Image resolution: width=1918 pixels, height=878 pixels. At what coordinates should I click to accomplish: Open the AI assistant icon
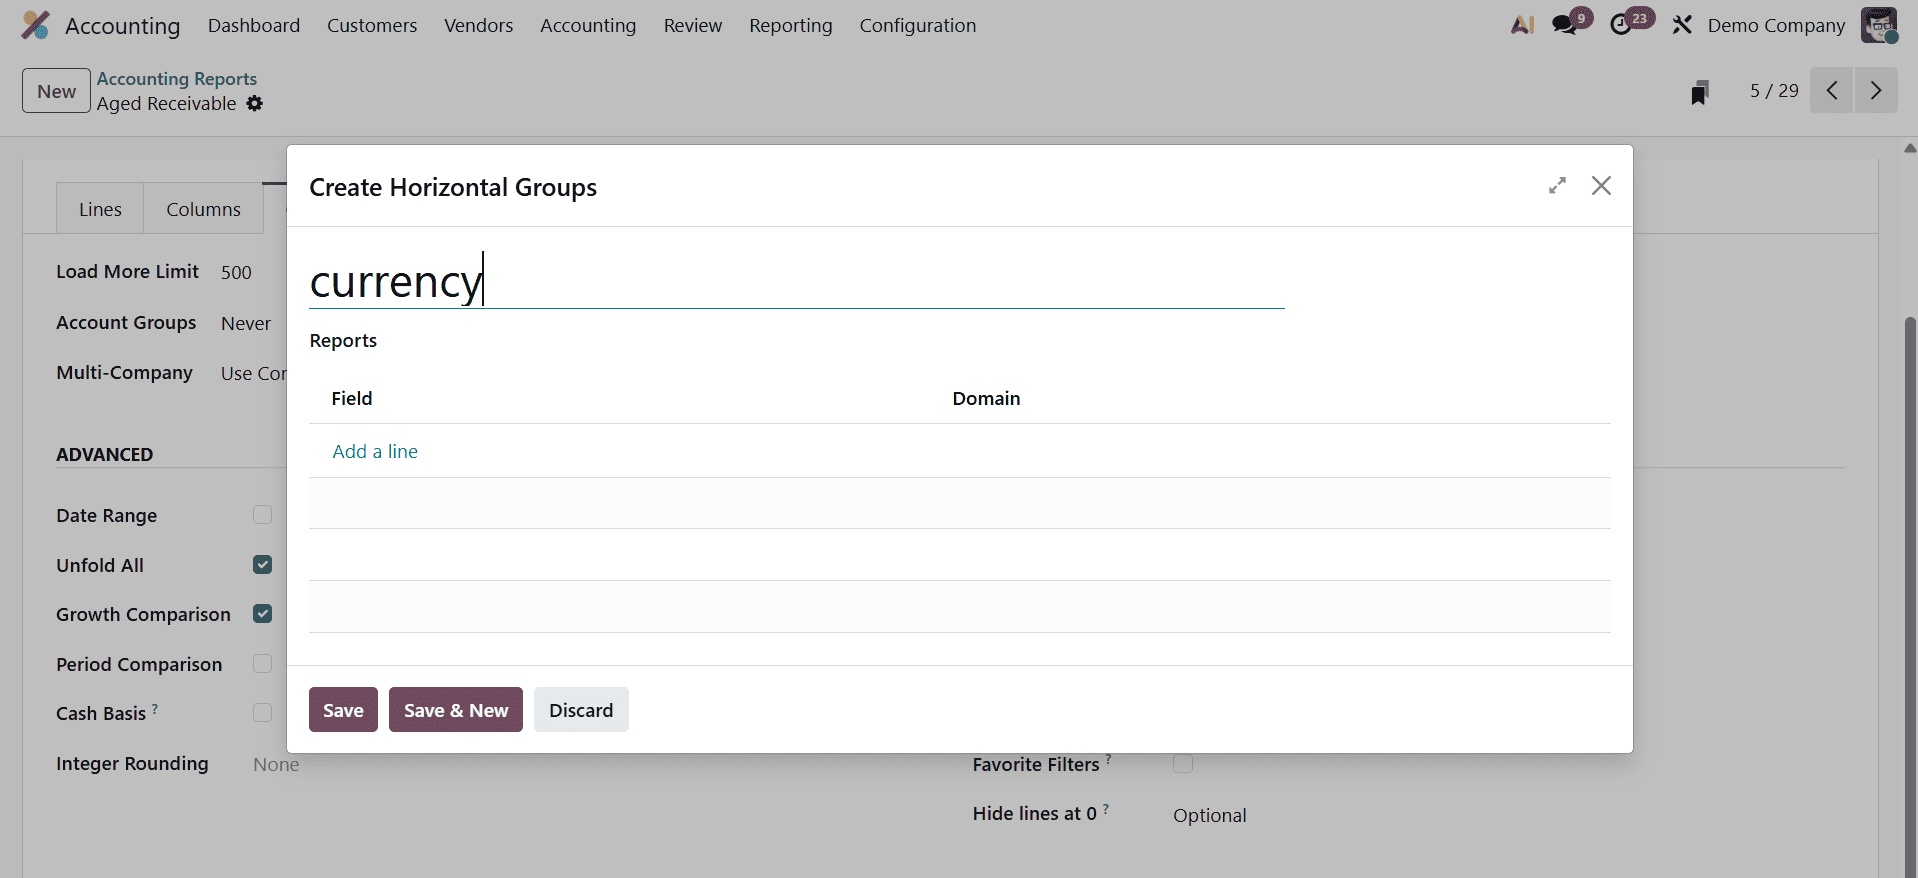click(1522, 25)
